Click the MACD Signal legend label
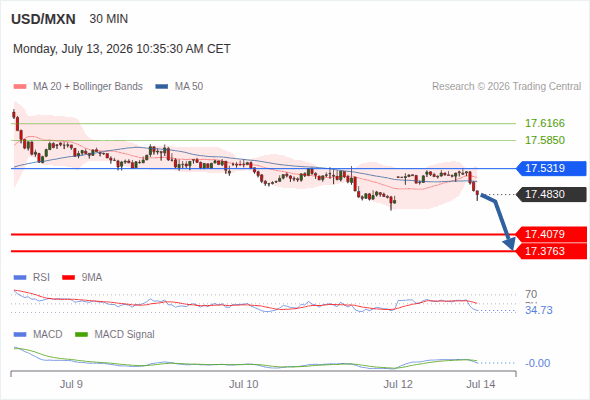590x400 pixels. 125,335
